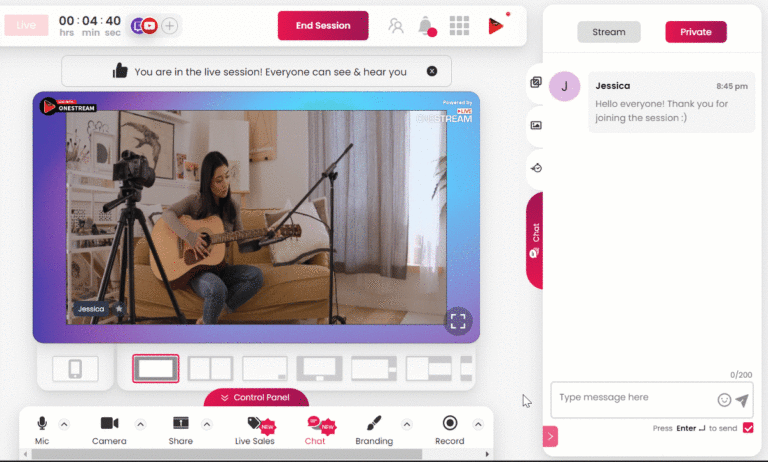Open the timer side panel icon
Viewport: 768px width, 462px height.
[536, 168]
